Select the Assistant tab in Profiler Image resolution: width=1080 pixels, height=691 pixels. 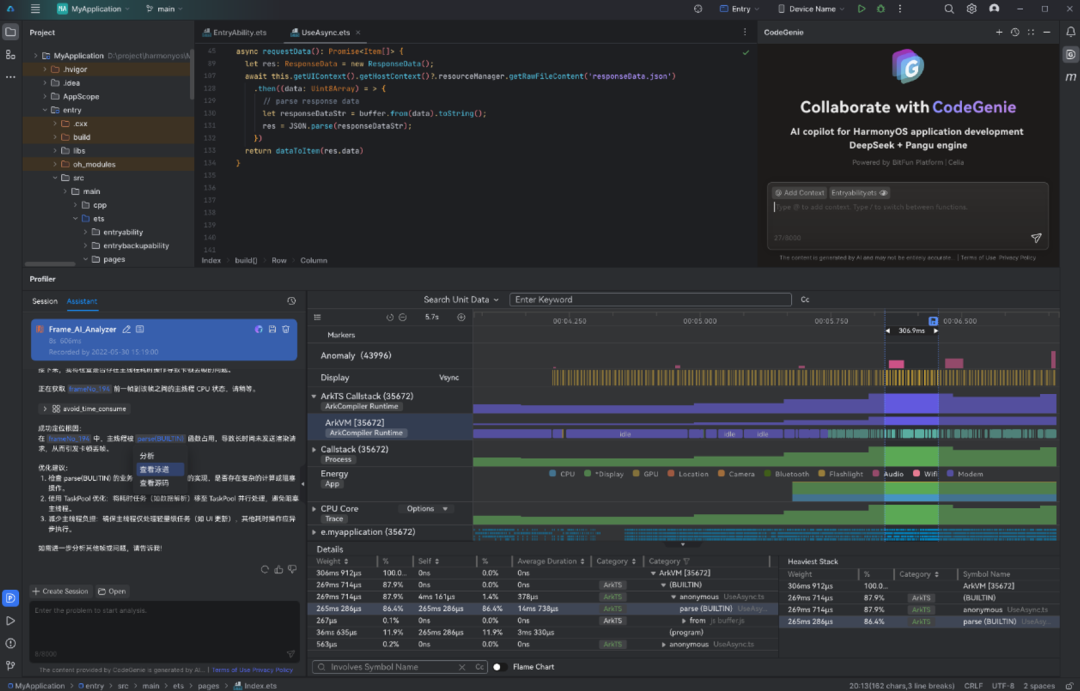coord(82,301)
